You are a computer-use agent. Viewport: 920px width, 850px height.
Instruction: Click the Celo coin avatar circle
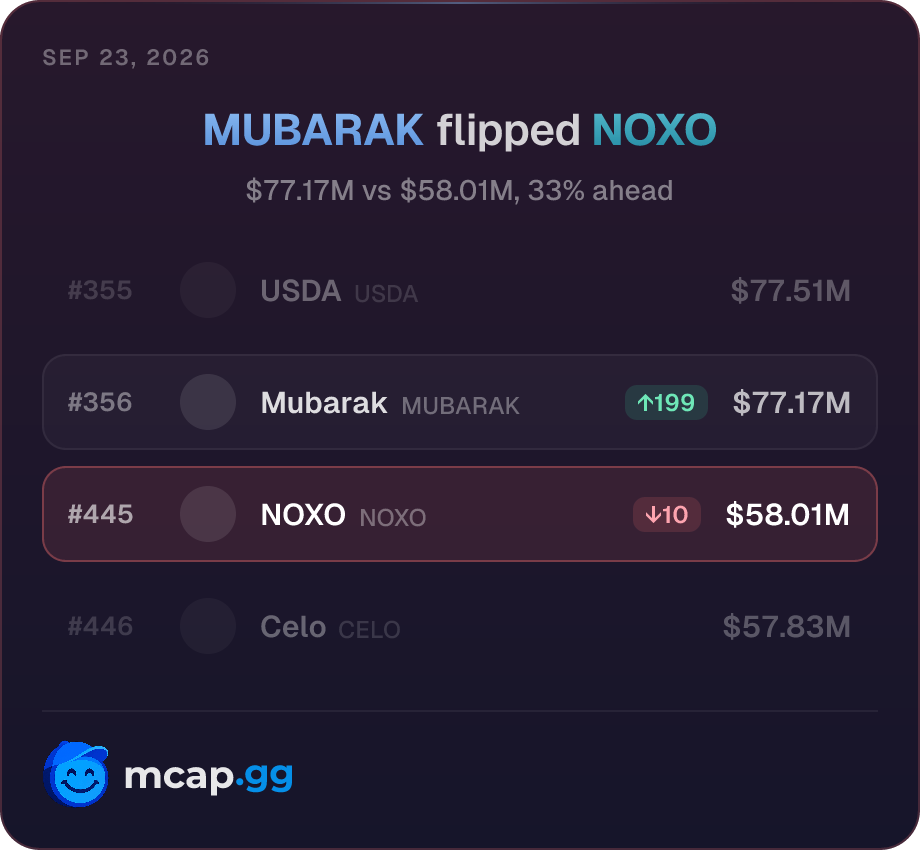click(208, 627)
